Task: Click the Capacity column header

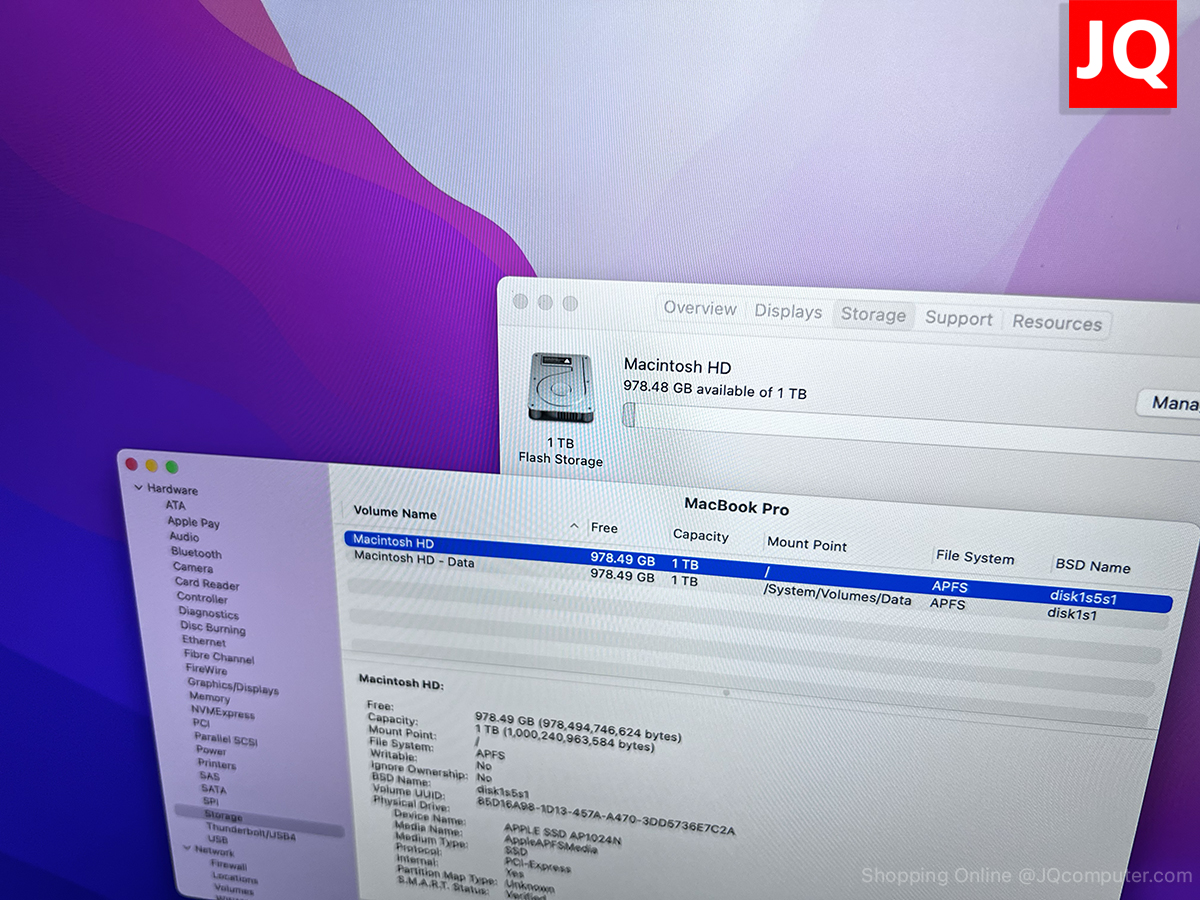Action: (700, 536)
